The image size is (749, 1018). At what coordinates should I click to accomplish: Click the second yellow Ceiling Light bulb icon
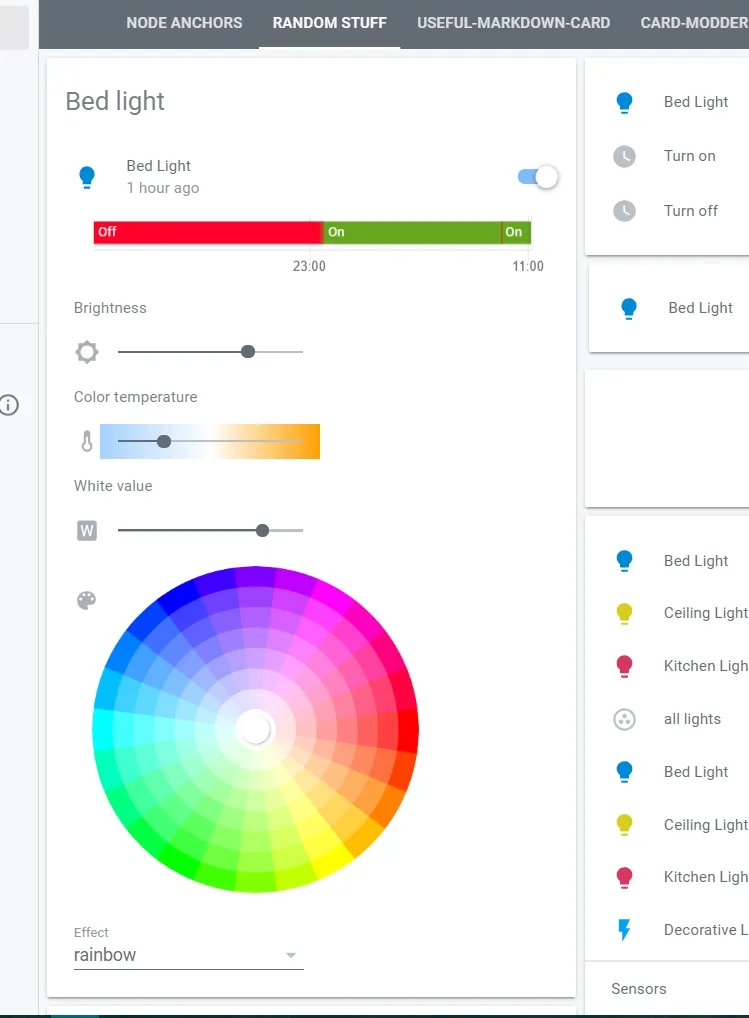pos(624,825)
